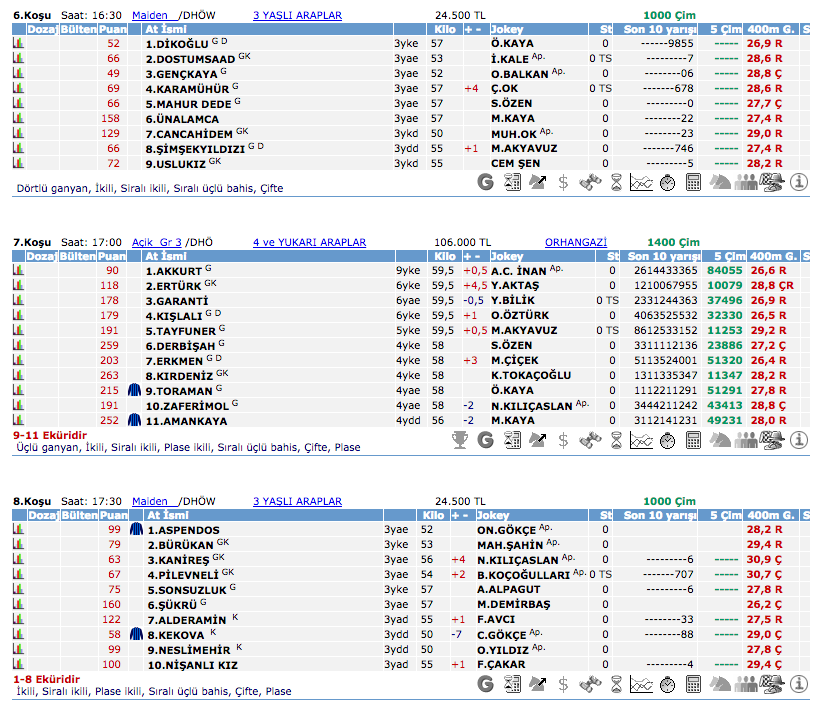The height and width of the screenshot is (713, 835).
Task: Click the trophy icon in race 7 toolbar
Action: pyautogui.click(x=460, y=438)
